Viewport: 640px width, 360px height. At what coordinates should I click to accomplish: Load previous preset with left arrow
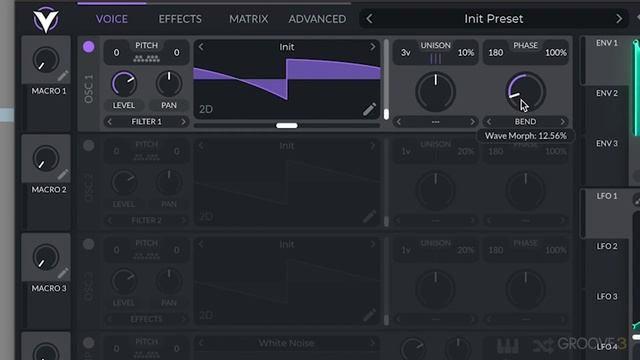[369, 18]
